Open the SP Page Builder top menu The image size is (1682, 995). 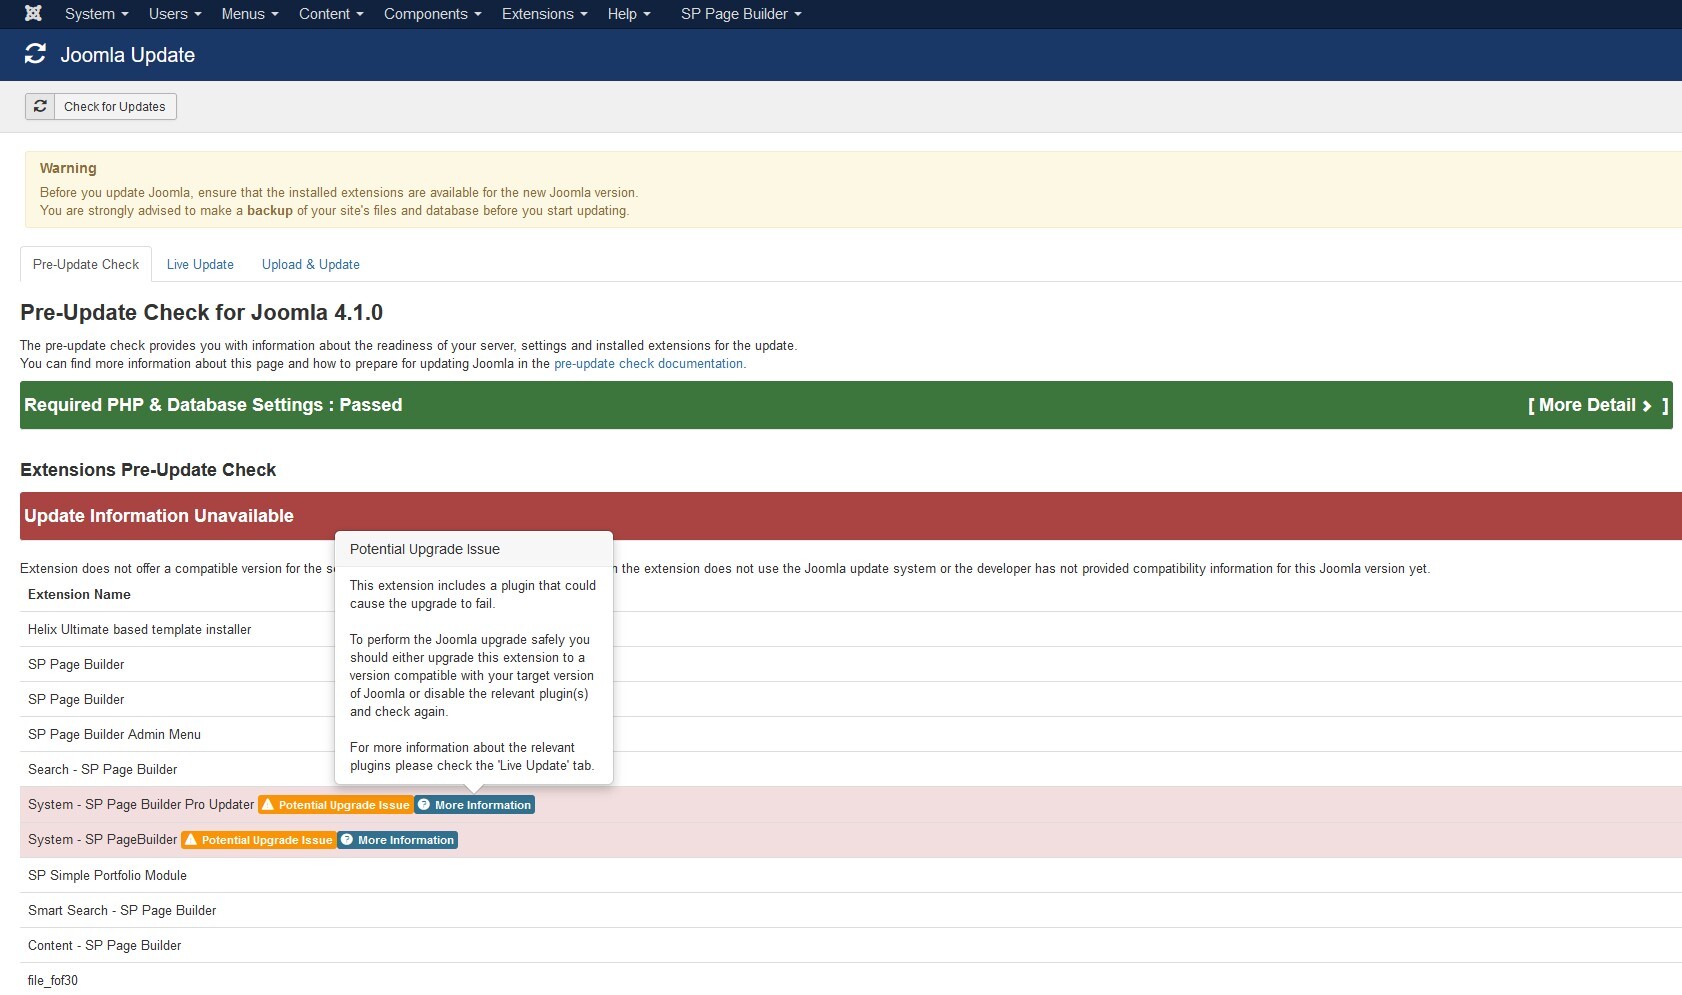click(x=741, y=14)
